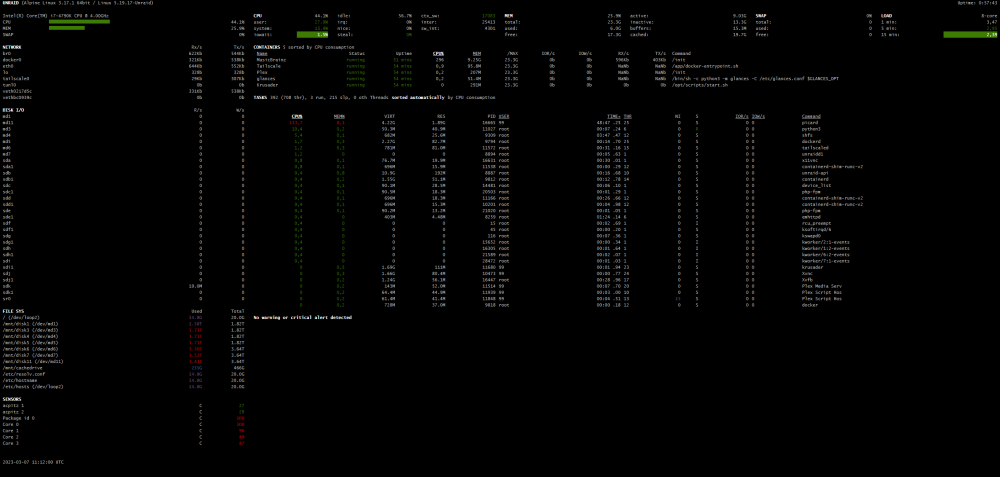
Task: Select the /mnt/disk1 (/dev/md1) filesystem row
Action: point(123,324)
